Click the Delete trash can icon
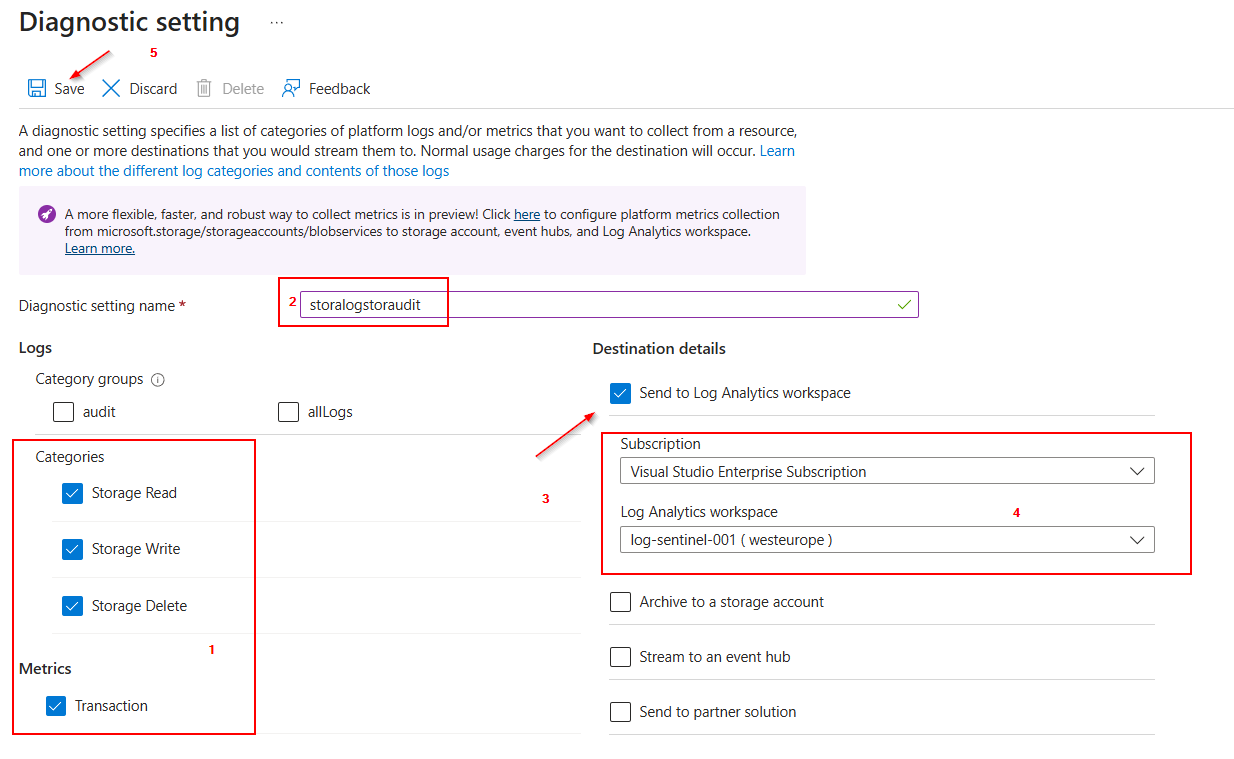Viewport: 1234px width, 759px height. click(204, 88)
